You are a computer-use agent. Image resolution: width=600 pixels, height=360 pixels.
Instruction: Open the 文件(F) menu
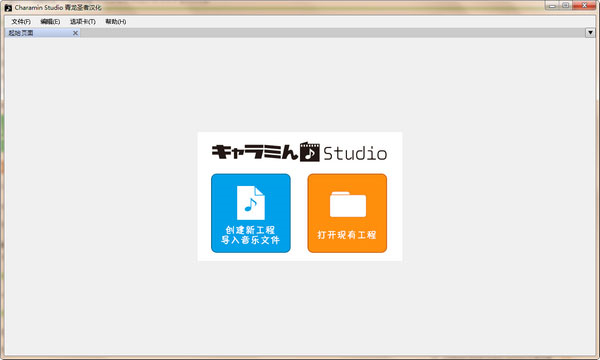click(21, 21)
